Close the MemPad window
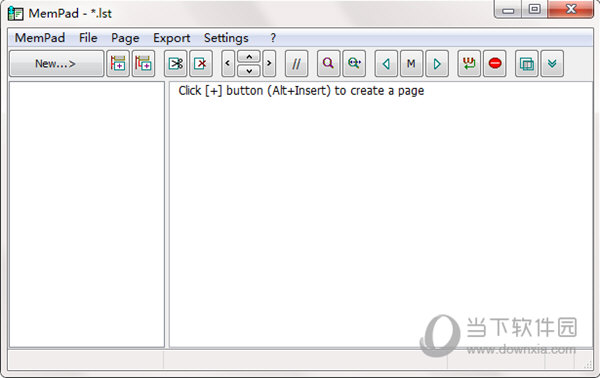This screenshot has width=600, height=378. click(571, 10)
